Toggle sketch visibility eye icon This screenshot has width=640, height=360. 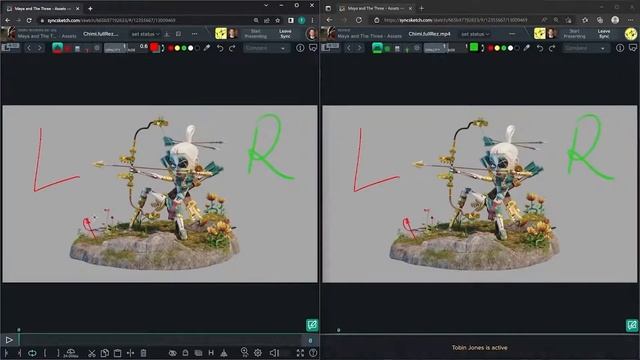[x=173, y=353]
